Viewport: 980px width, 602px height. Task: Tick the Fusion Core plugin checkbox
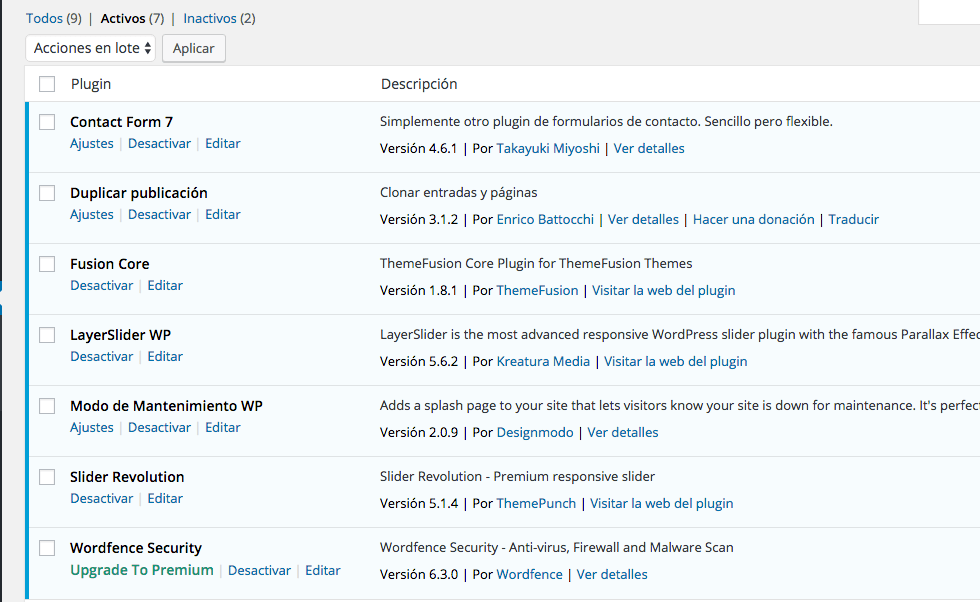coord(47,264)
